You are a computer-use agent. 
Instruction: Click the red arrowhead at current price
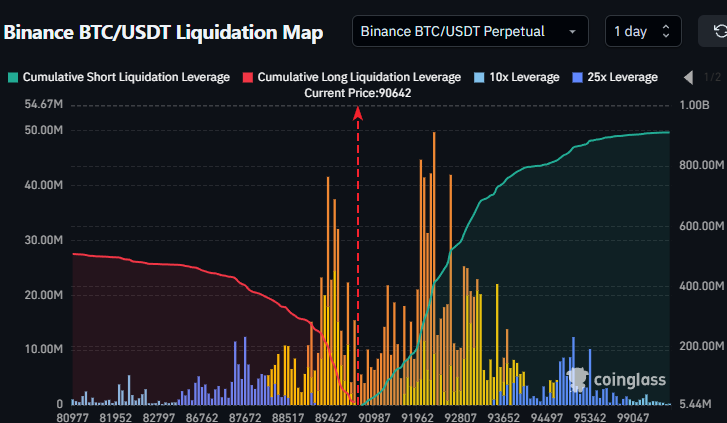pyautogui.click(x=358, y=112)
